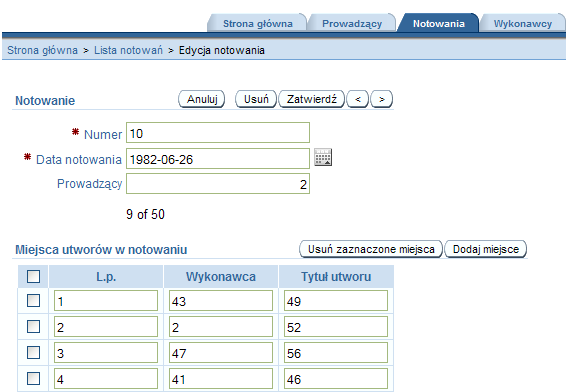Click Usuń zaznaczone miejsca button
Image resolution: width=568 pixels, height=392 pixels.
click(x=371, y=249)
